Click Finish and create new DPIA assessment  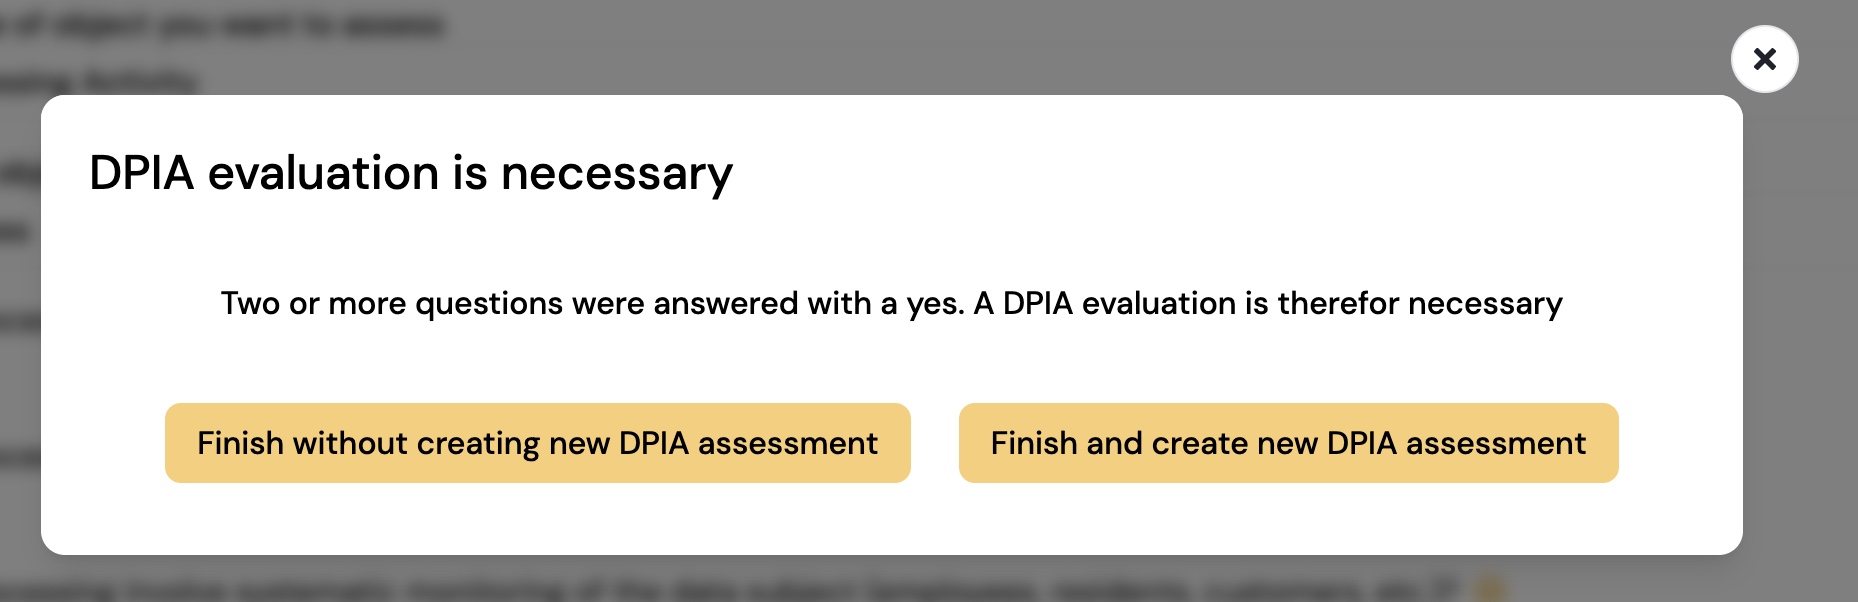coord(1288,443)
